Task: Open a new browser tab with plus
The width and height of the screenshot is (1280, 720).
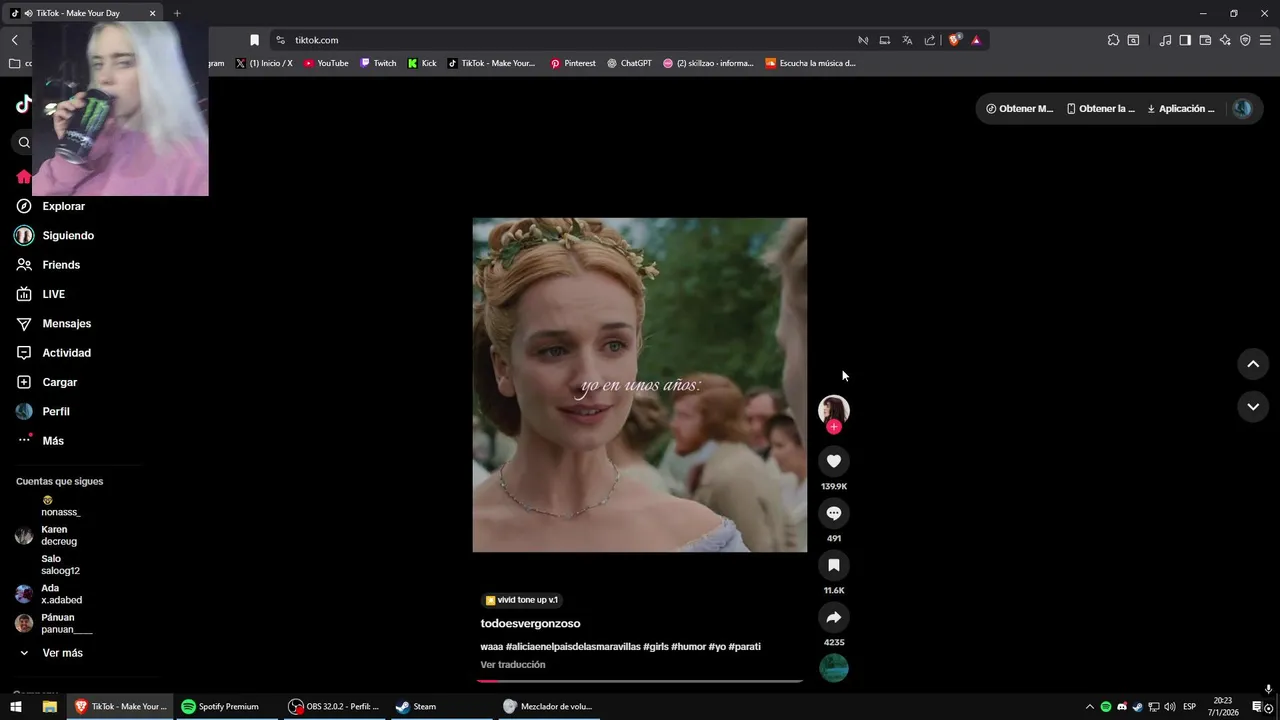Action: click(x=177, y=13)
